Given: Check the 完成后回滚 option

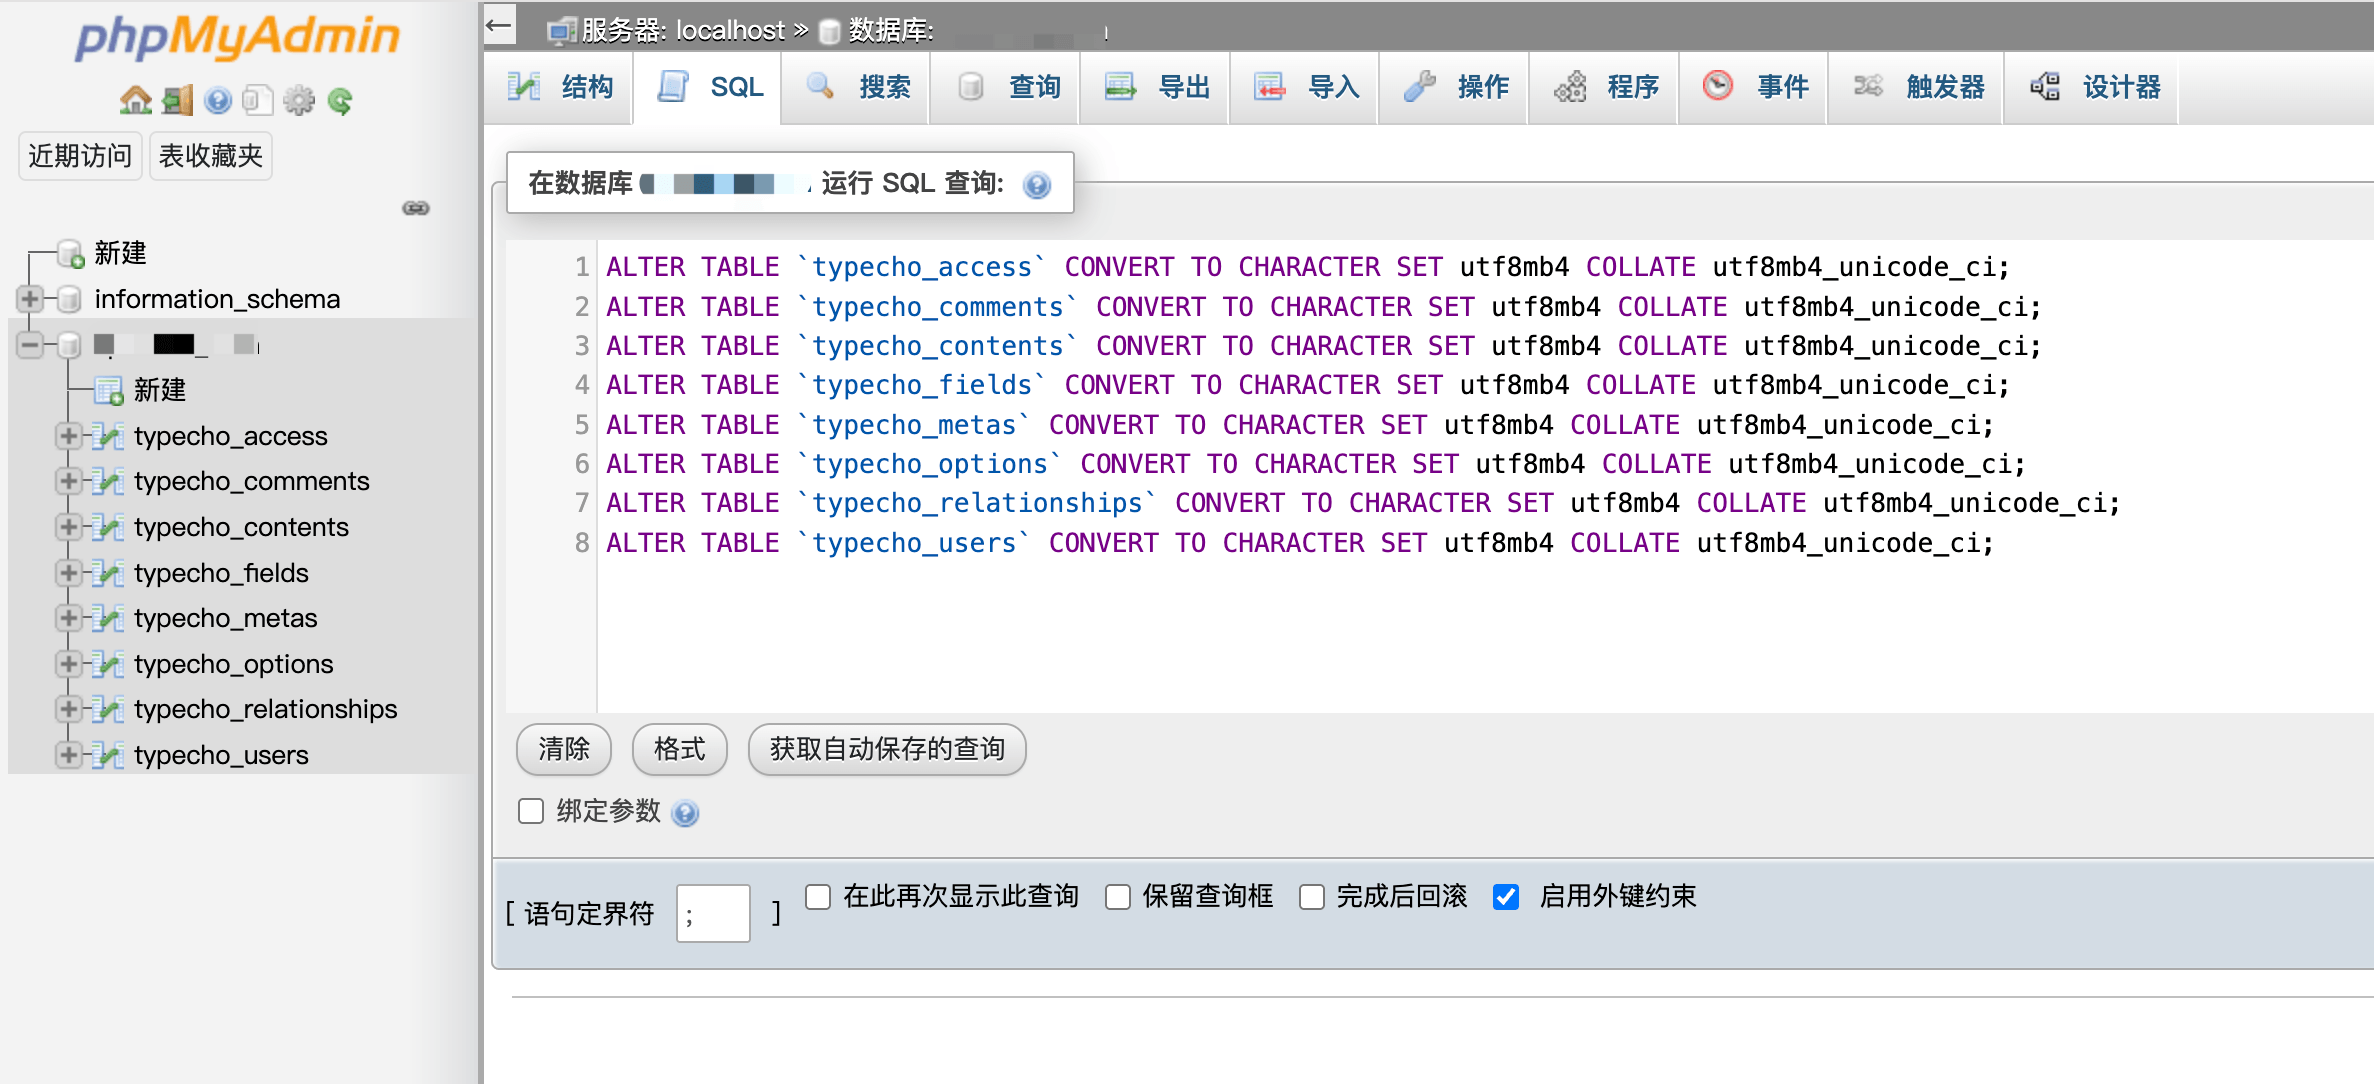Looking at the screenshot, I should coord(1311,897).
